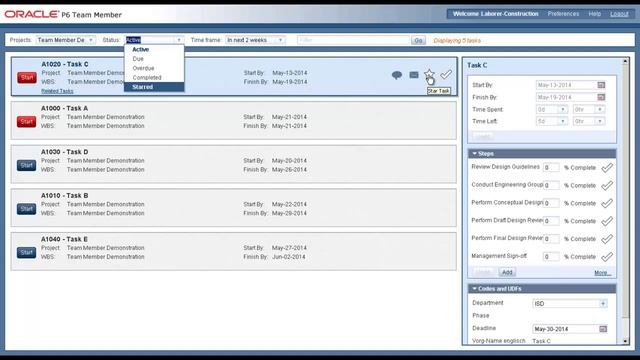
Task: Complete step Perform Draft Design Review checkmark
Action: click(x=607, y=221)
